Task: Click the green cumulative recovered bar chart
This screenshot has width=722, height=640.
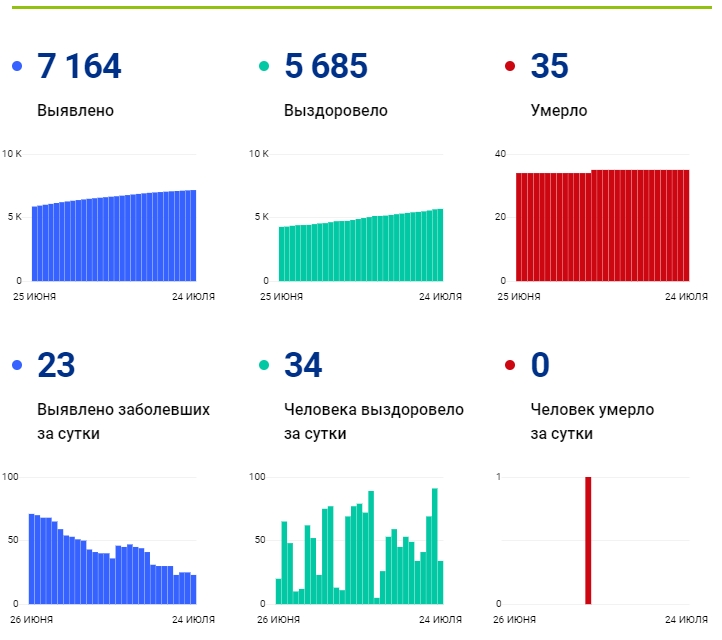Action: (361, 245)
